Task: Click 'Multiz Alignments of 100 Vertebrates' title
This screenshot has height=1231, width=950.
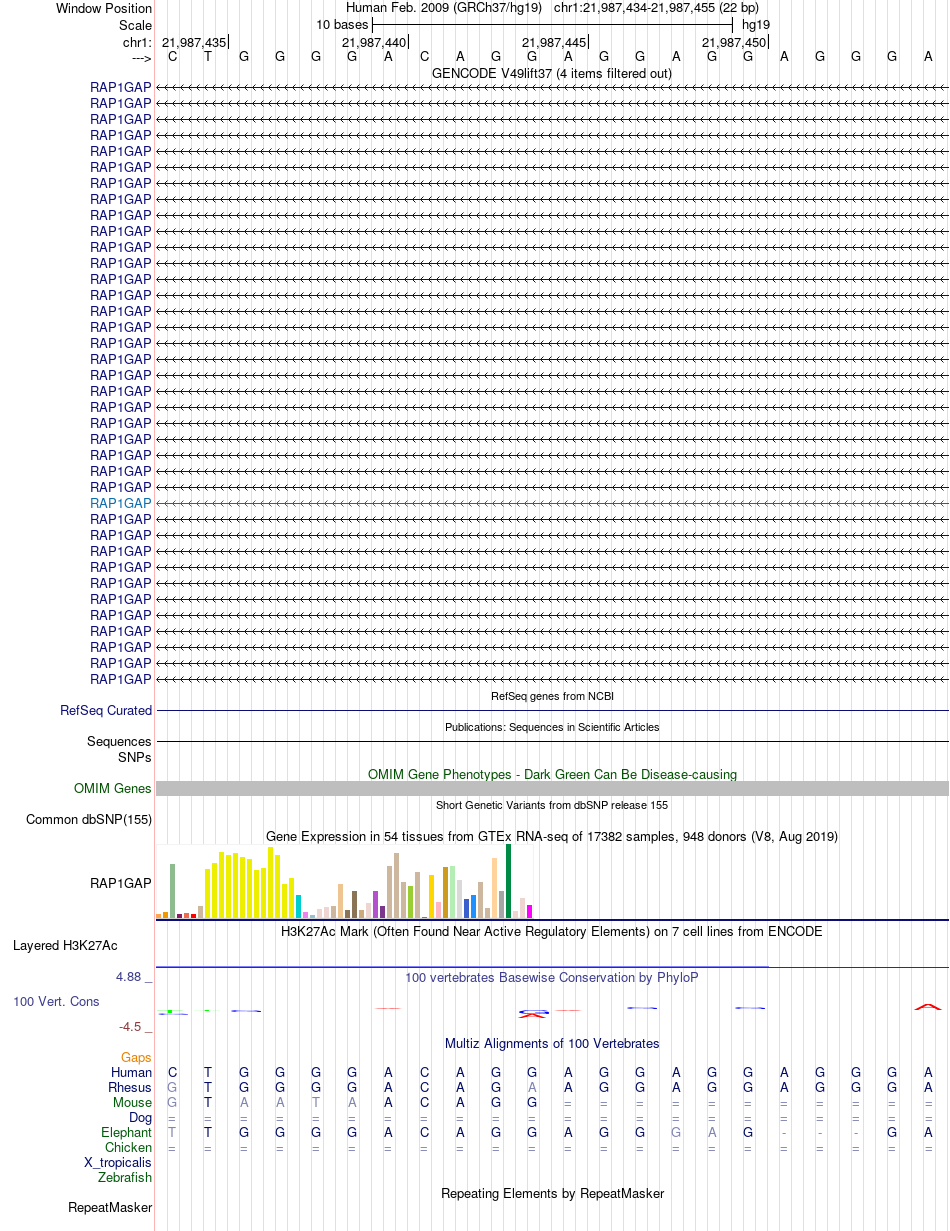Action: [x=552, y=1043]
